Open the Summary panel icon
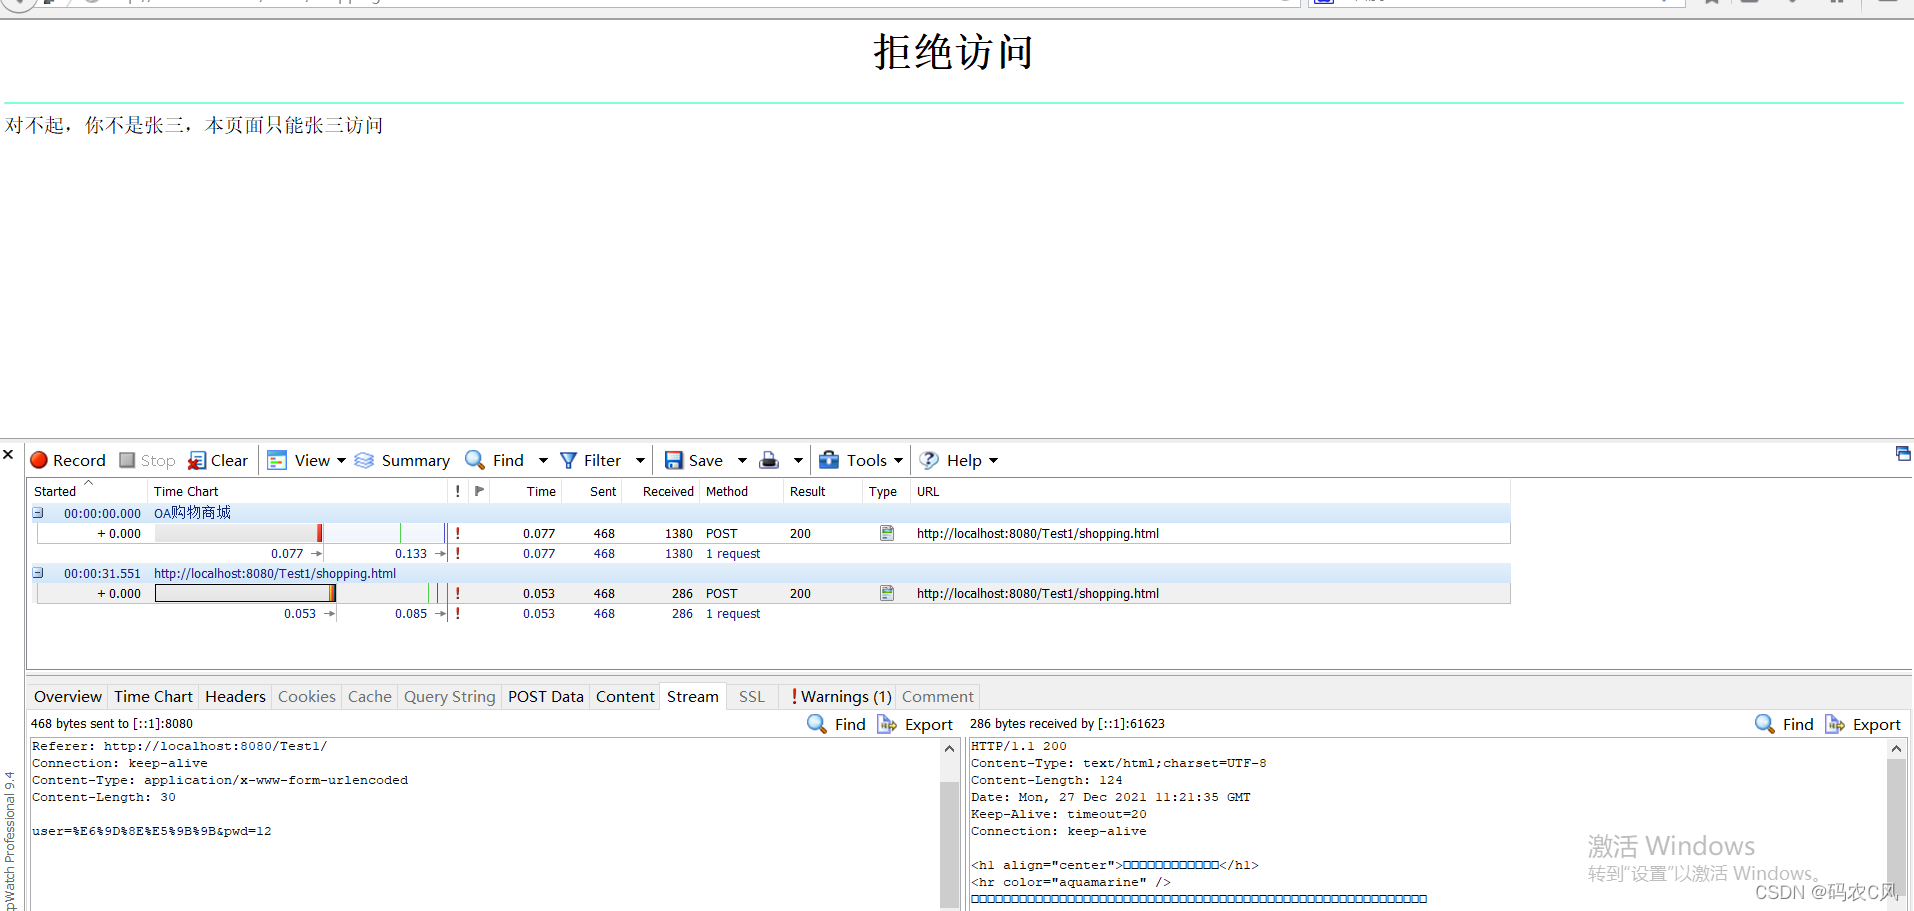1914x911 pixels. (364, 460)
